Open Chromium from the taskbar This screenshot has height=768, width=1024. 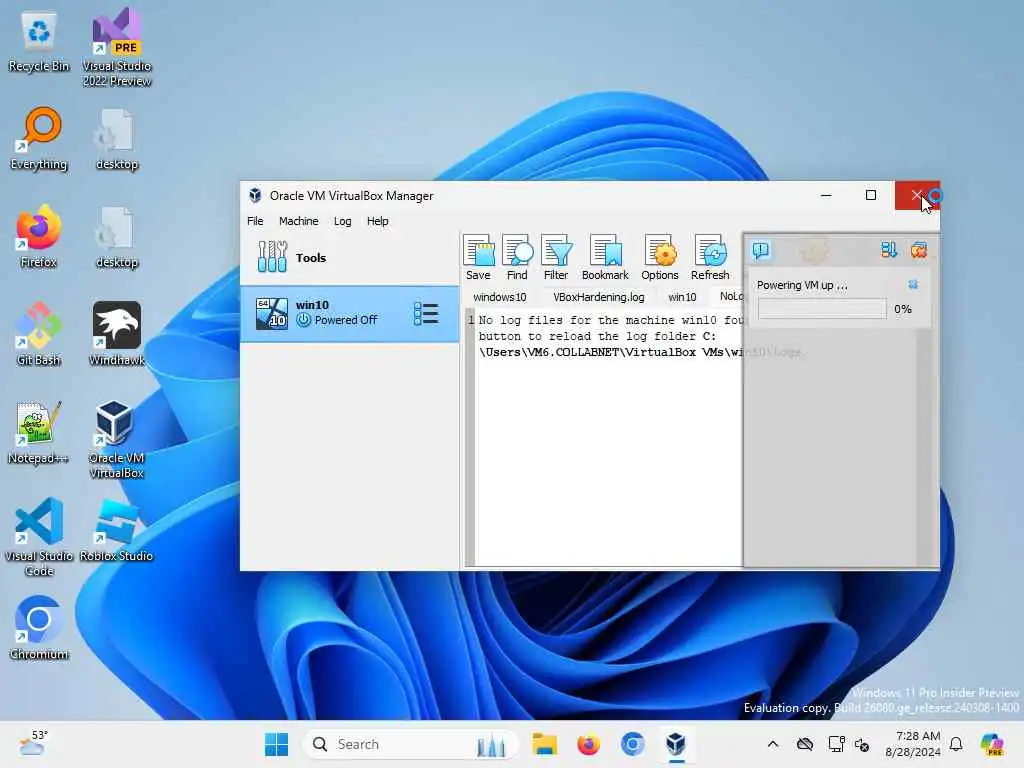click(x=632, y=744)
